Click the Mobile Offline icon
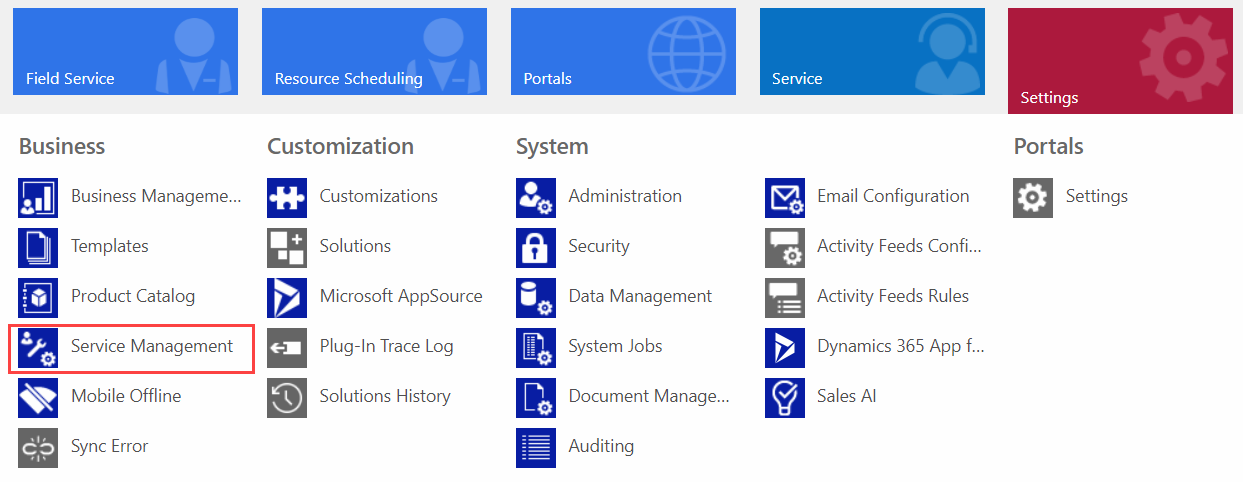The image size is (1243, 482). tap(38, 397)
